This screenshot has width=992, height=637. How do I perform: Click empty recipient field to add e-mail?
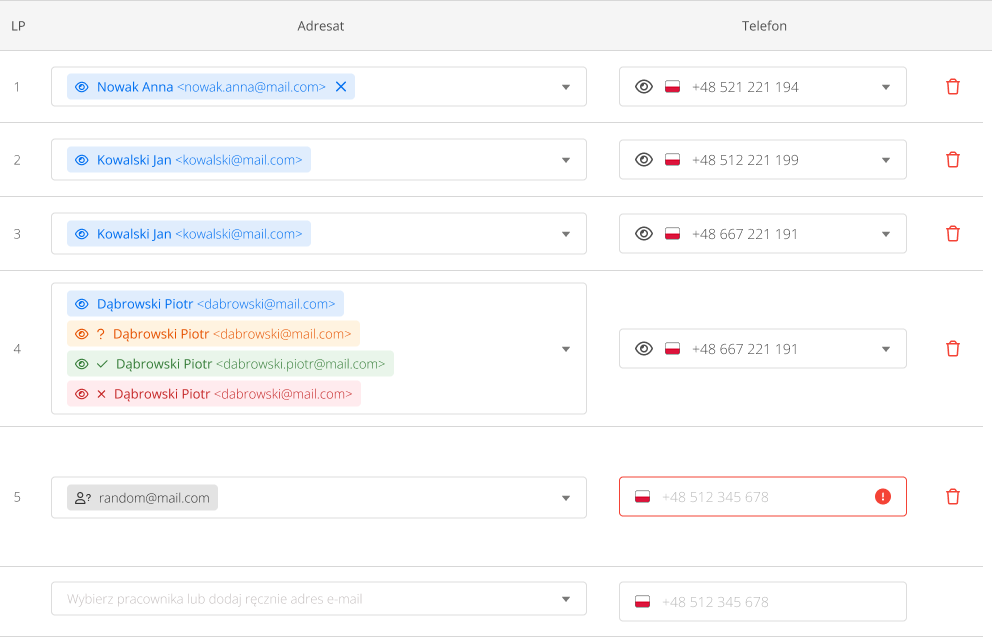[x=300, y=599]
